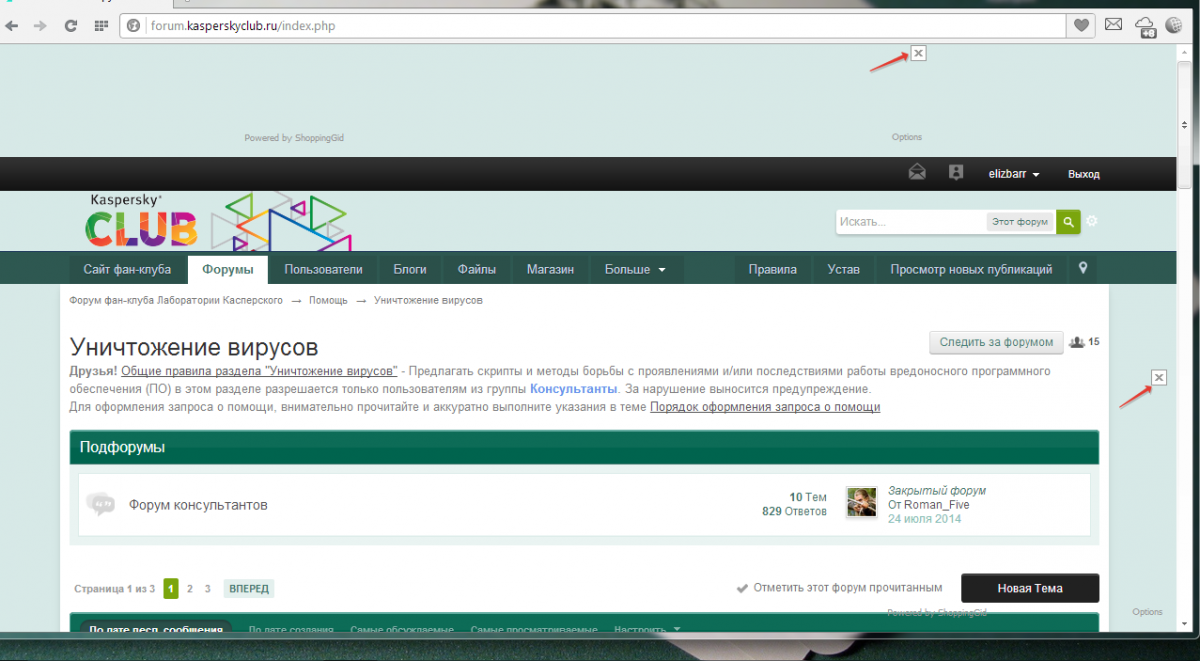Open the speed dial grid icon
The height and width of the screenshot is (661, 1200).
pyautogui.click(x=100, y=25)
